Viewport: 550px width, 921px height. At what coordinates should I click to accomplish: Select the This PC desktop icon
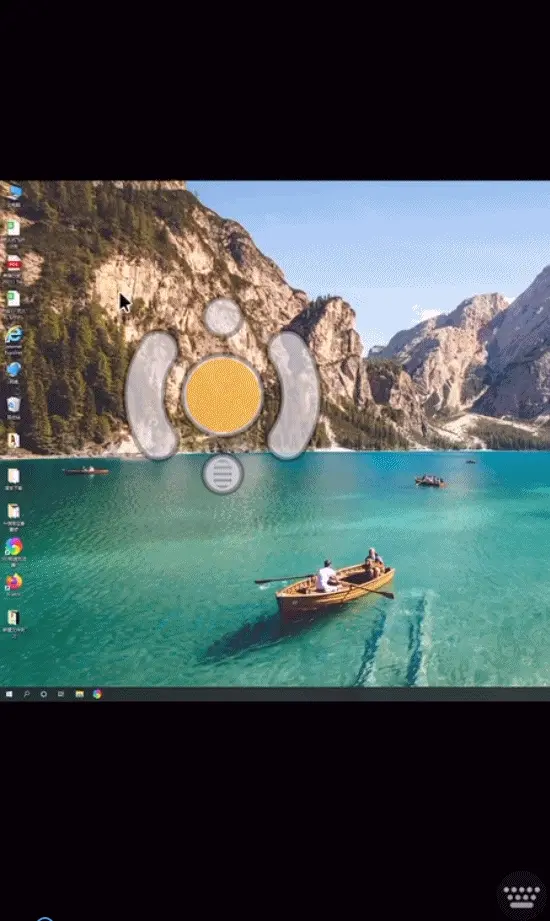click(x=14, y=195)
